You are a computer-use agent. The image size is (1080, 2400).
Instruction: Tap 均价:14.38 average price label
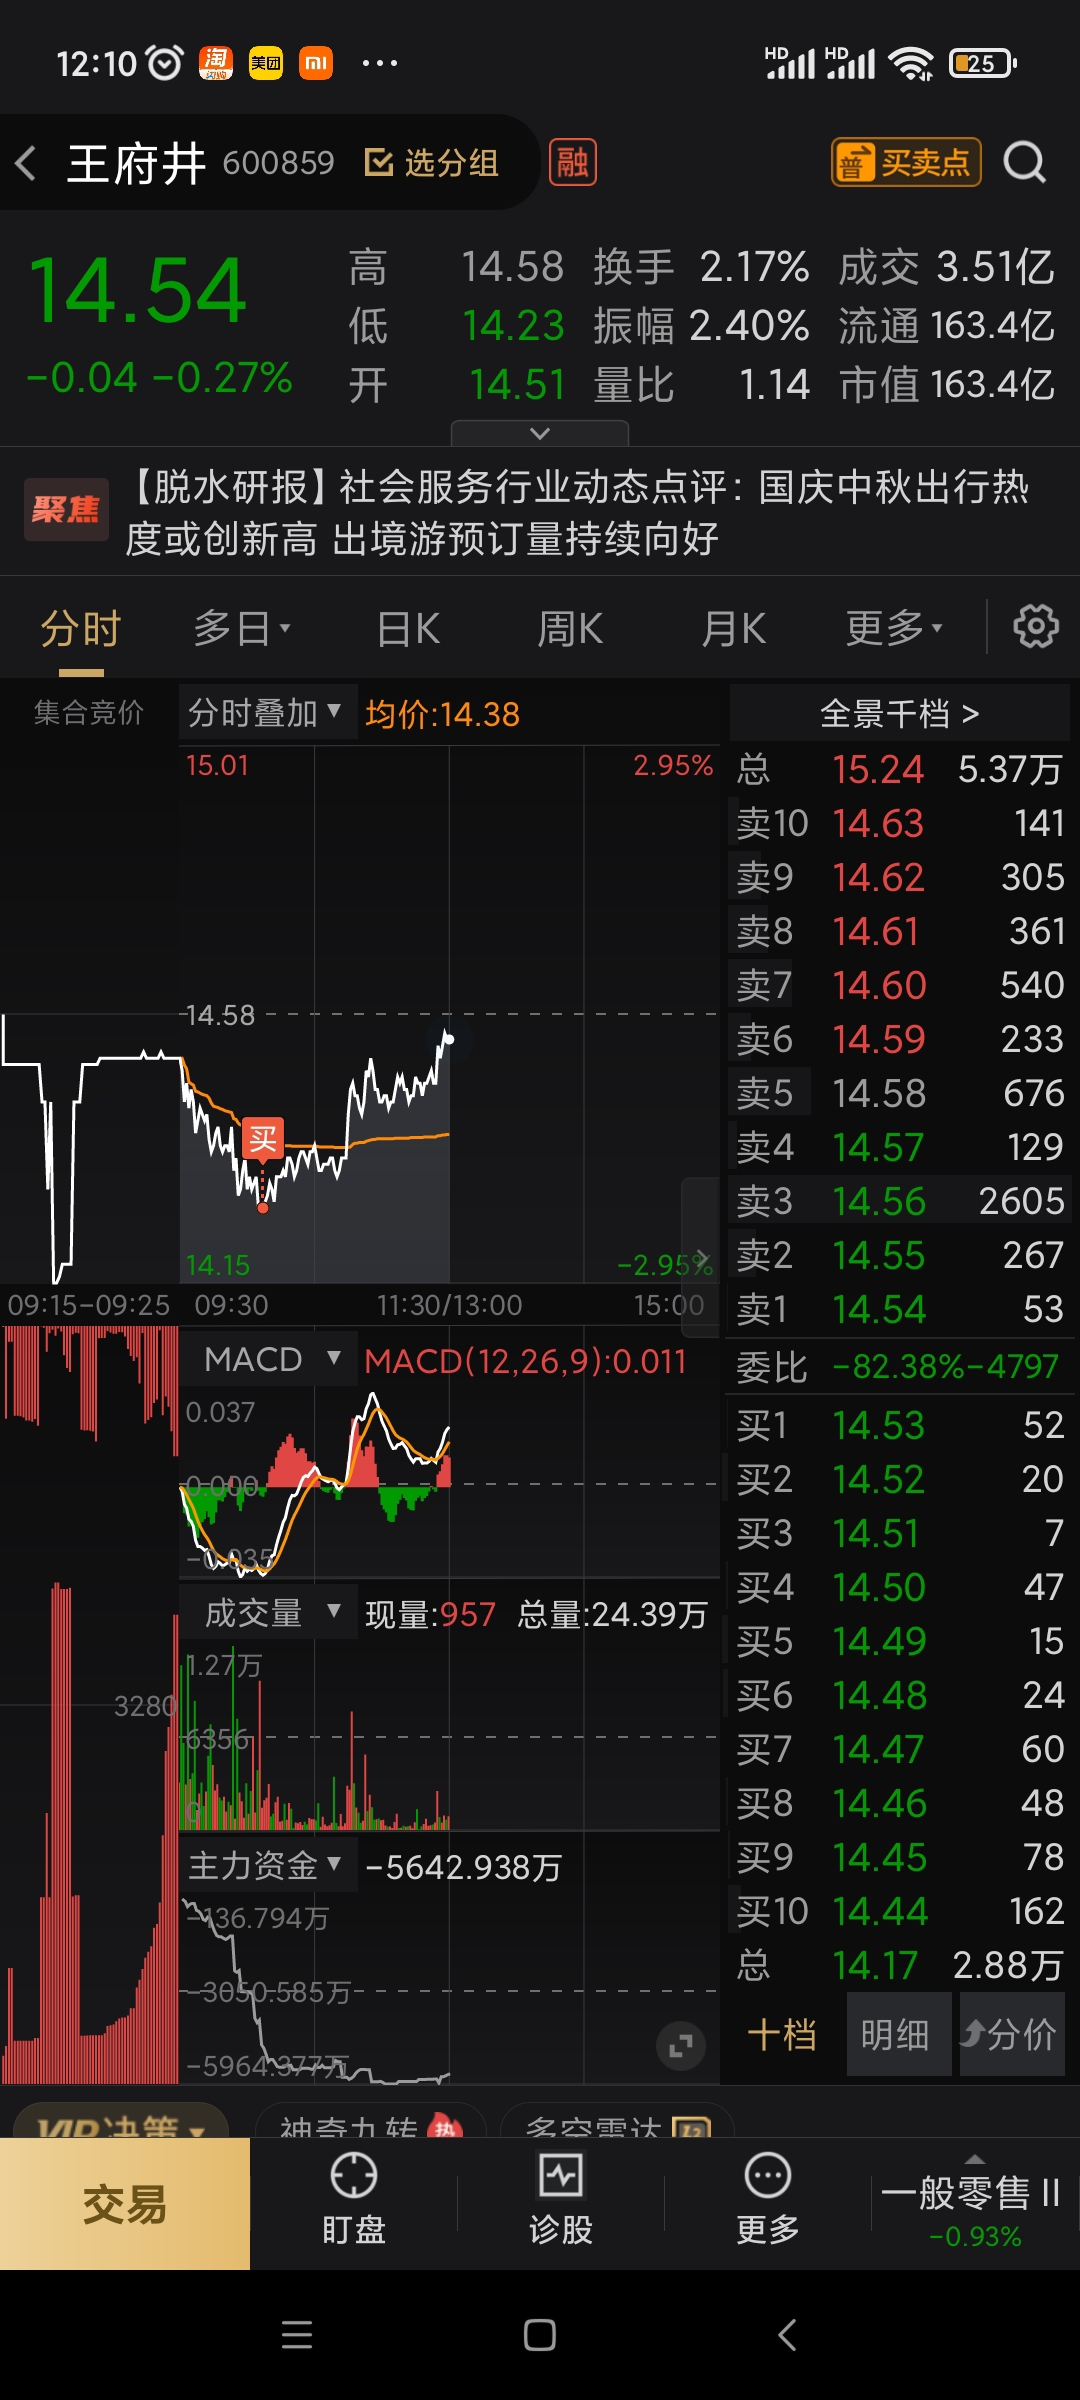coord(442,714)
